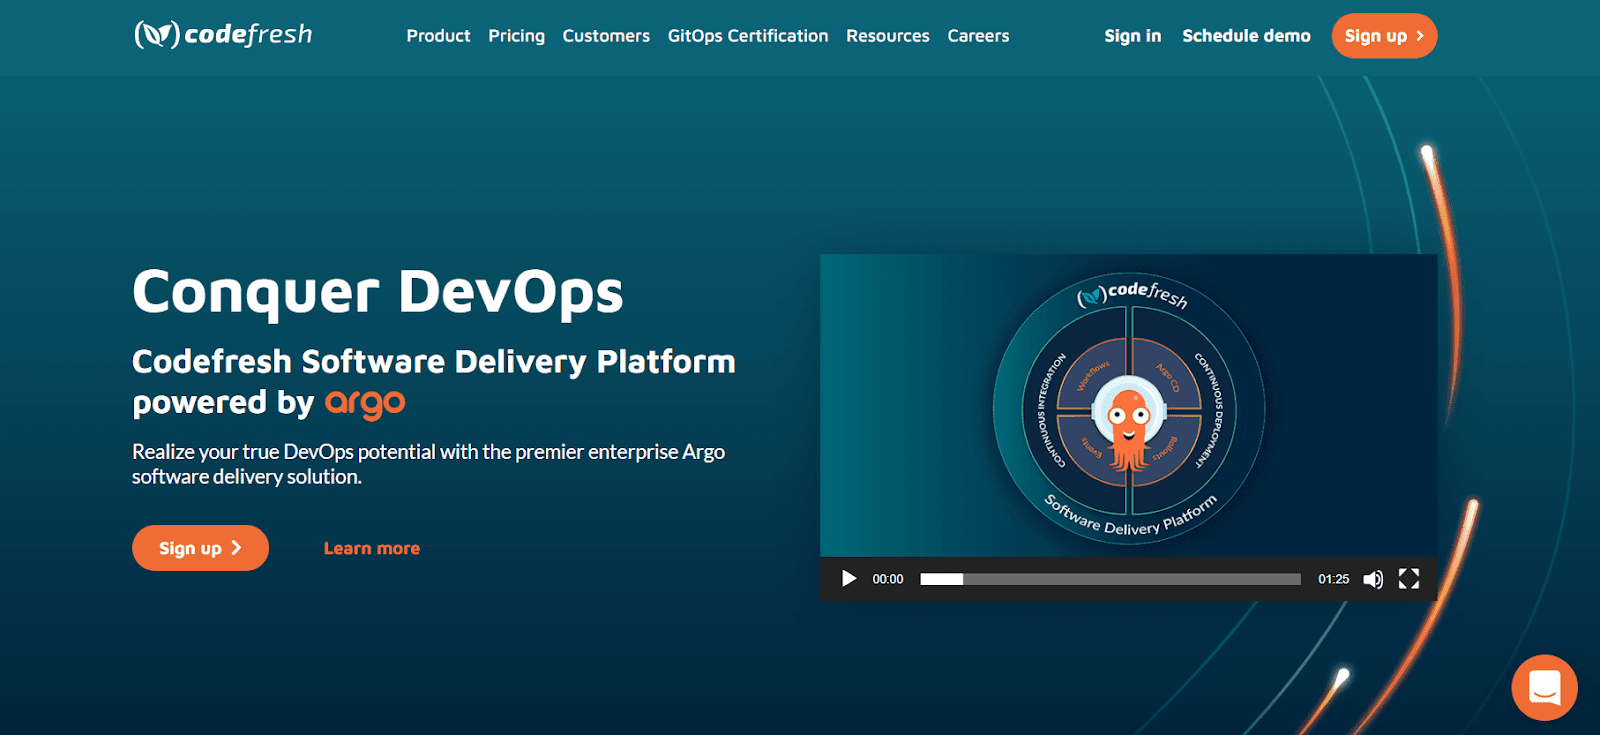The height and width of the screenshot is (735, 1600).
Task: Open the Resources menu
Action: [x=888, y=36]
